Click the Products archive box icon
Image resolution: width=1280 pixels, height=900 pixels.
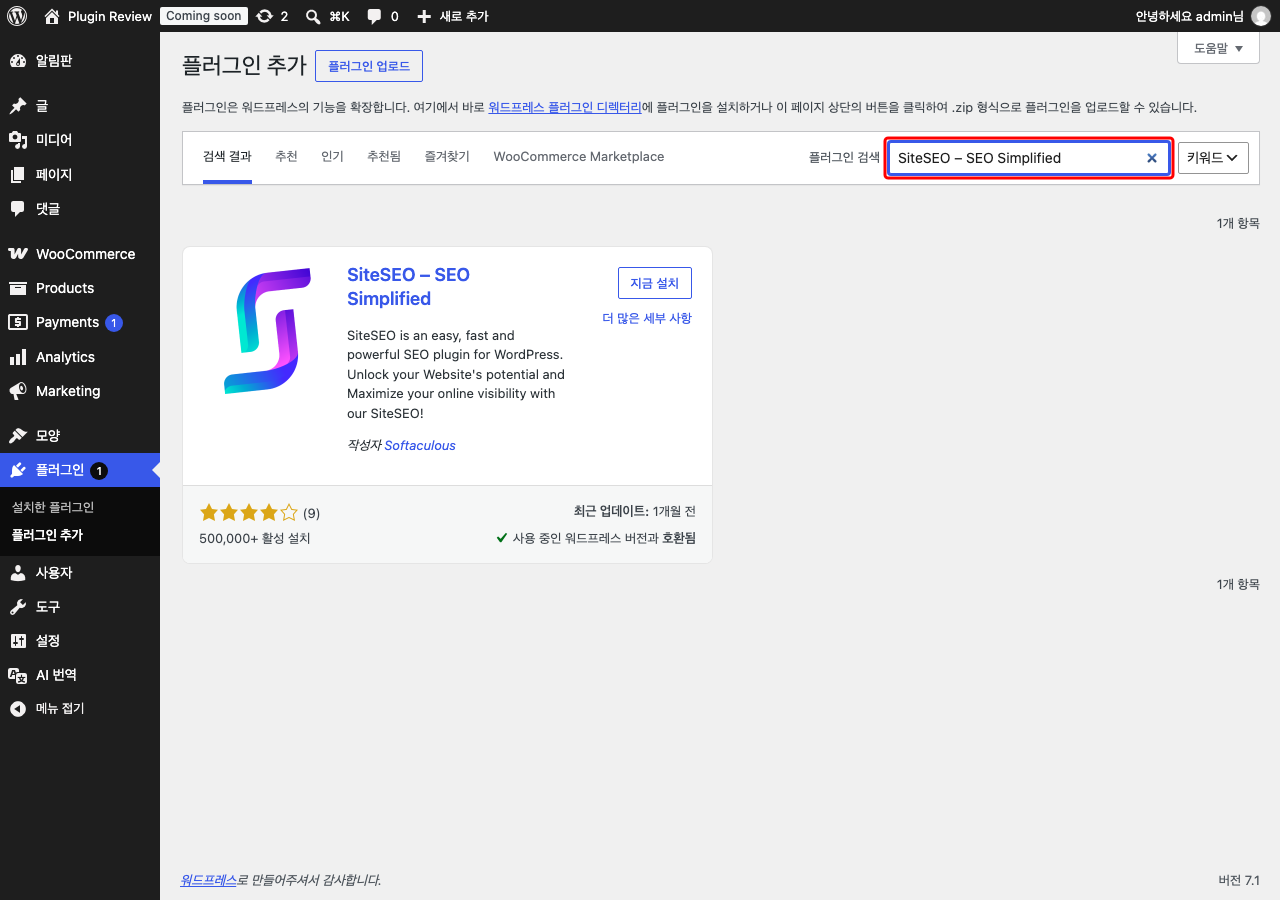point(17,288)
